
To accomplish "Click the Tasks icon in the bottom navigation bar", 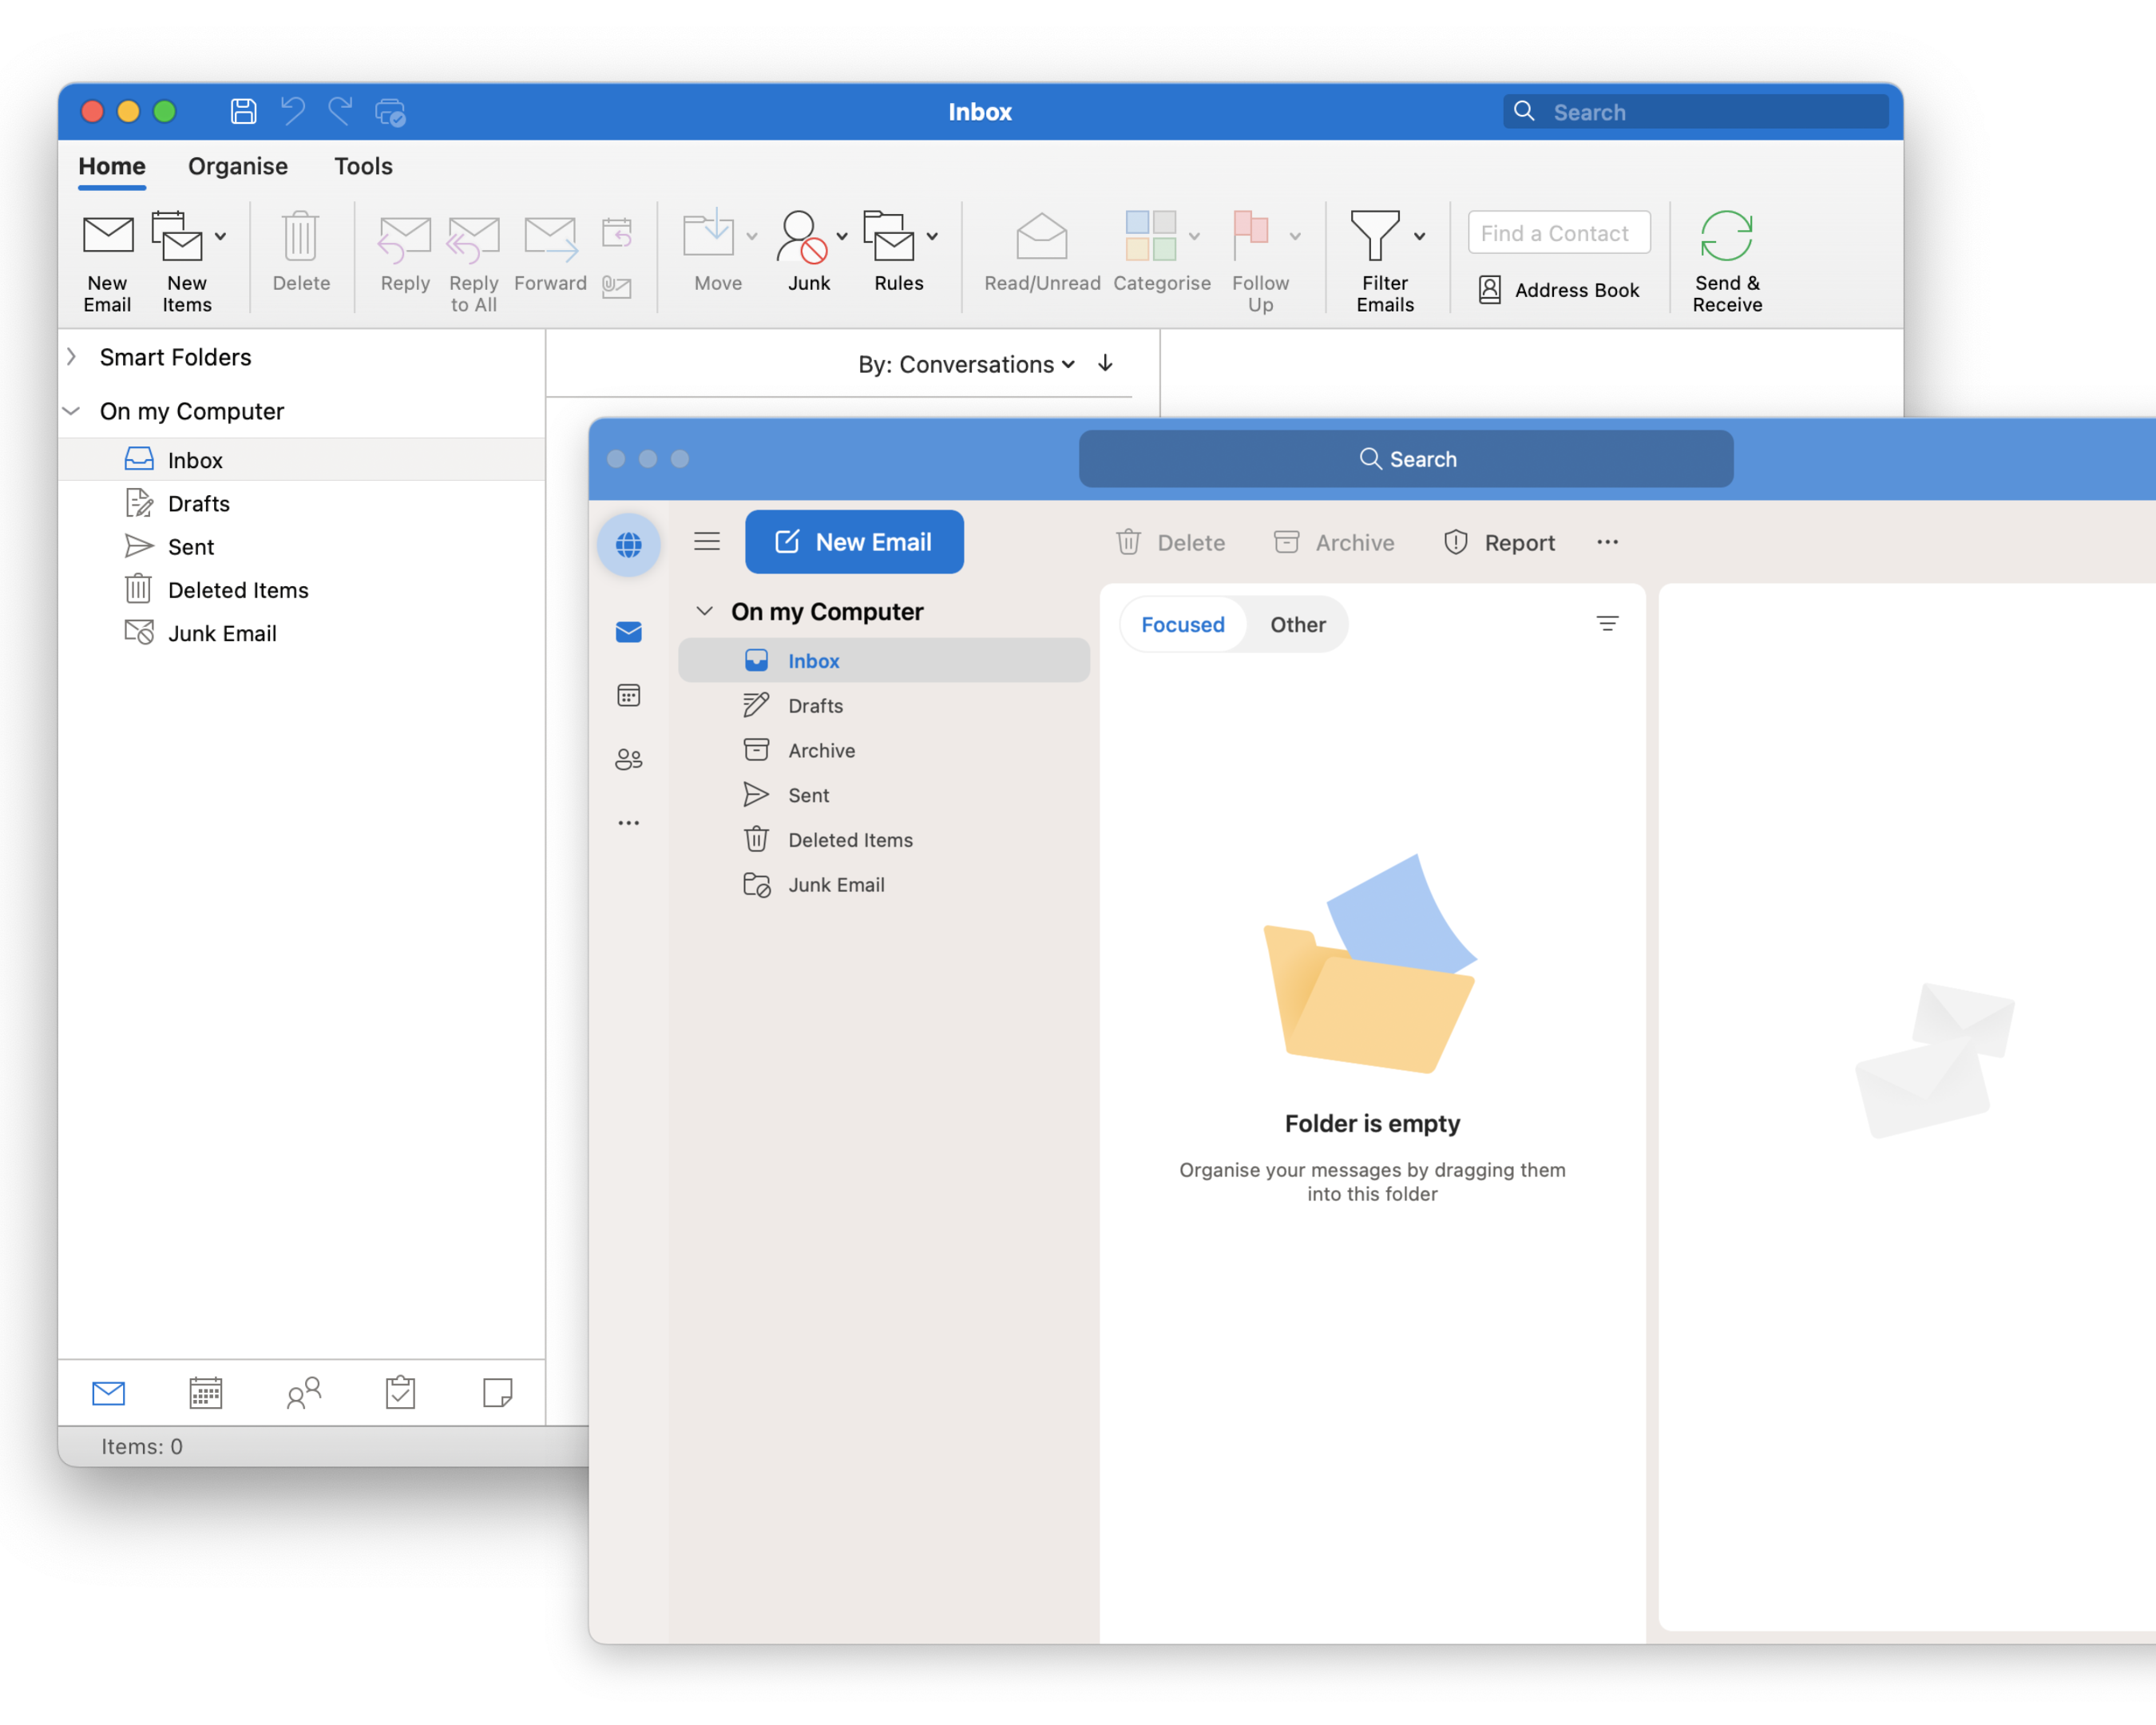I will (400, 1392).
